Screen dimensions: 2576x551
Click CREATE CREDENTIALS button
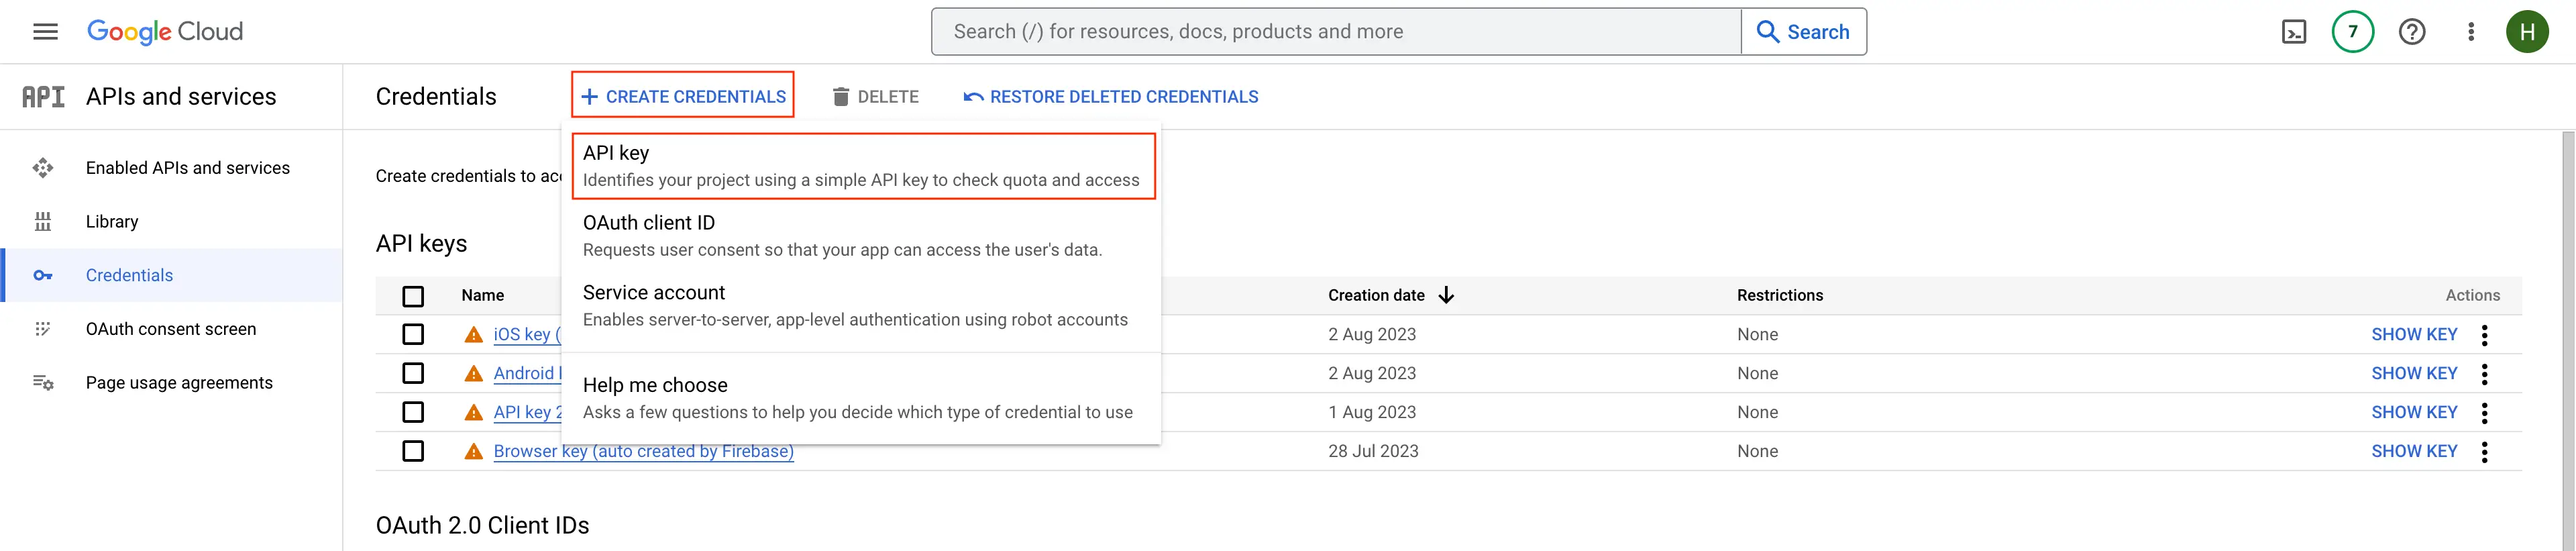tap(683, 95)
